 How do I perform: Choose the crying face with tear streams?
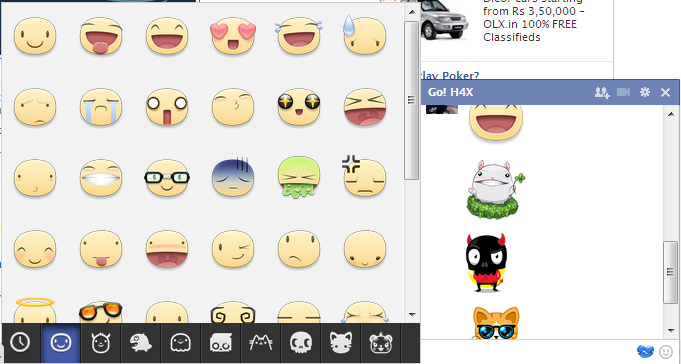(101, 107)
